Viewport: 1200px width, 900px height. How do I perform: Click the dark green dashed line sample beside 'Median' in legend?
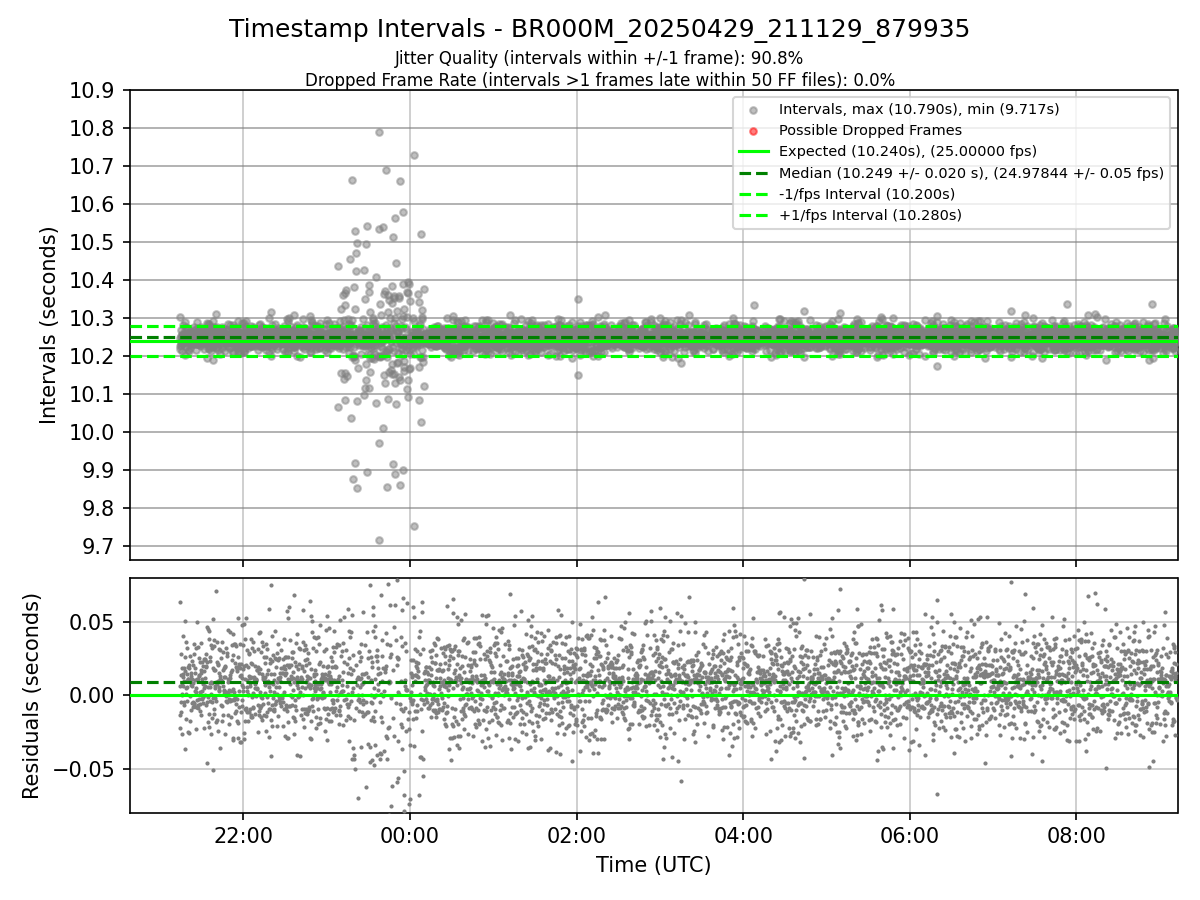[753, 172]
